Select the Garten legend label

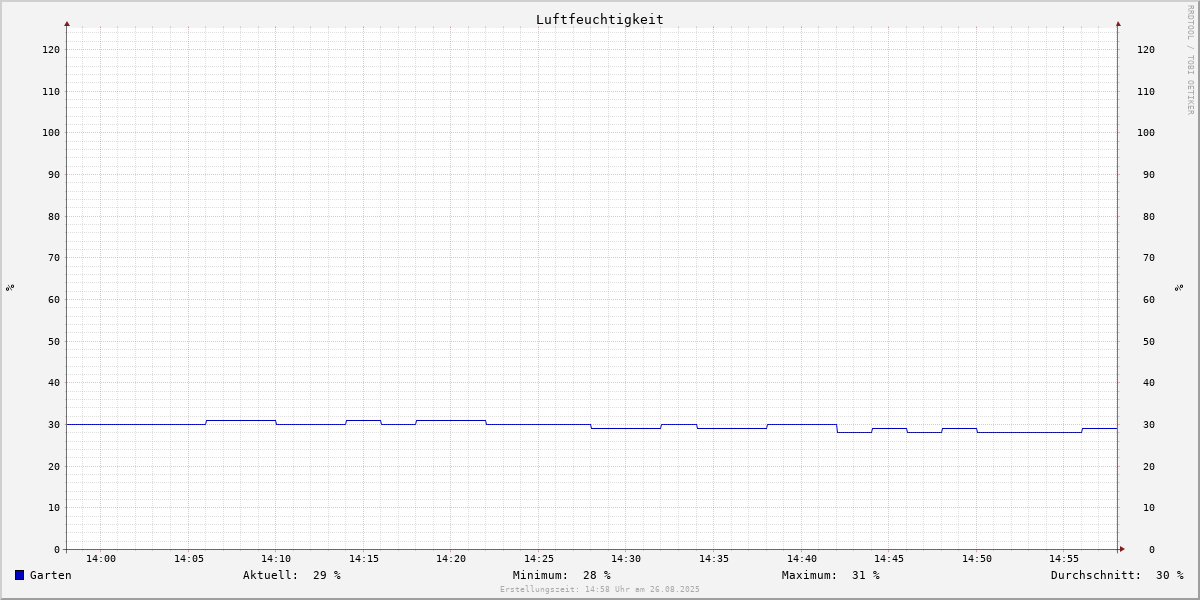click(51, 575)
